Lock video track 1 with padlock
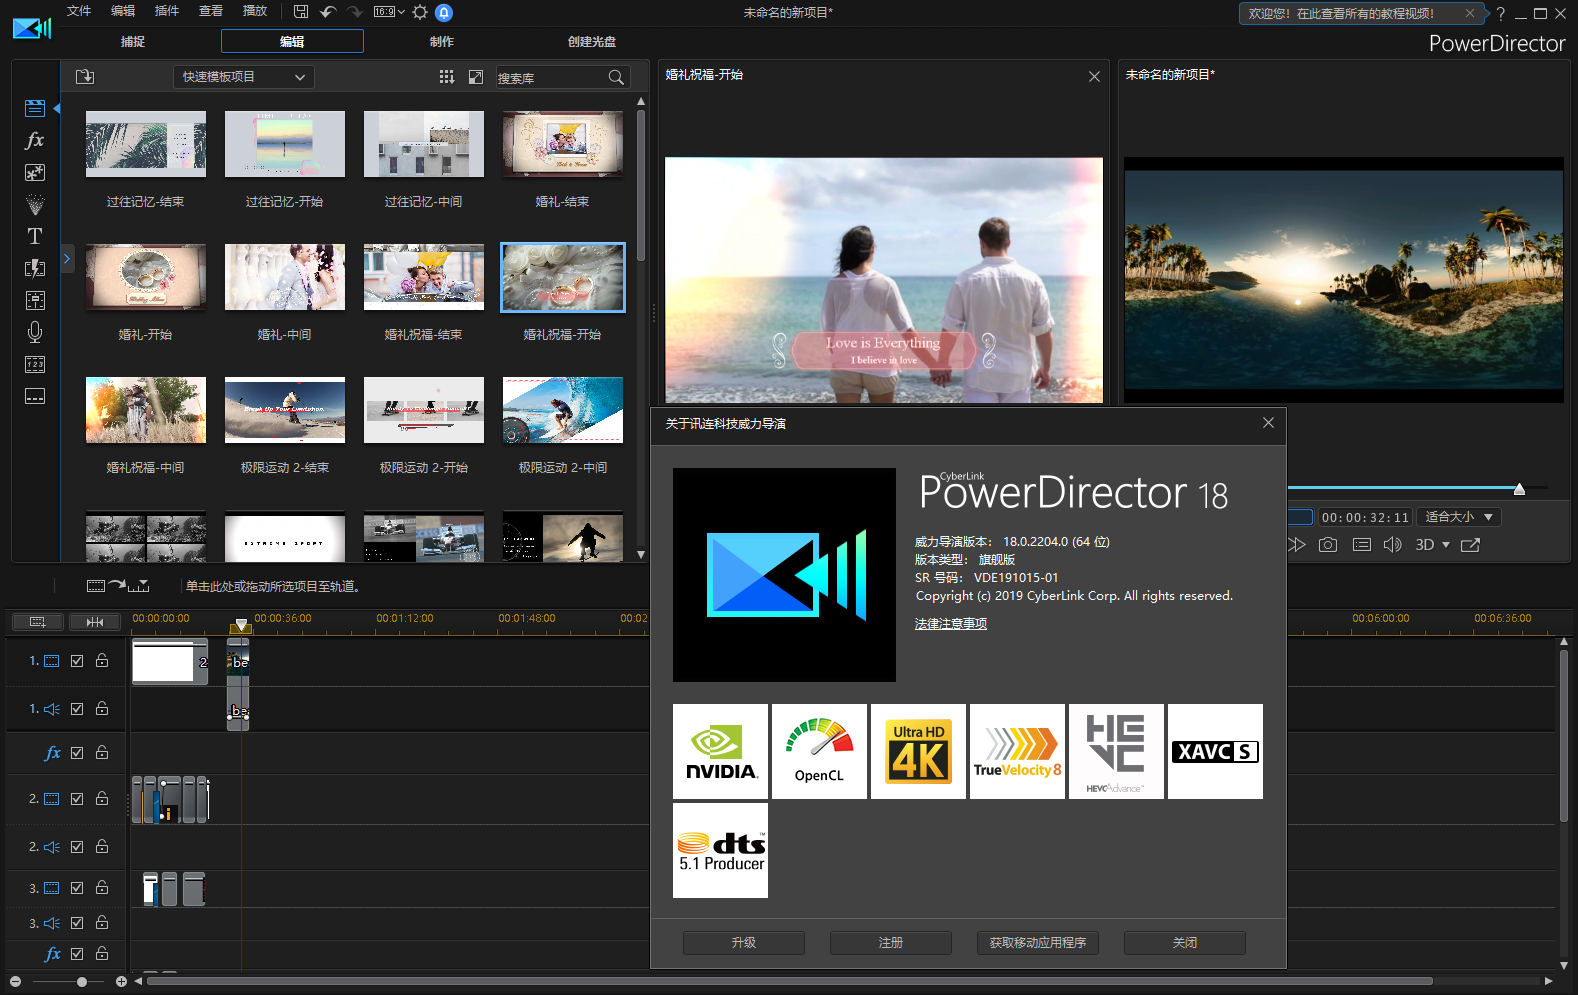This screenshot has height=995, width=1578. tap(102, 660)
